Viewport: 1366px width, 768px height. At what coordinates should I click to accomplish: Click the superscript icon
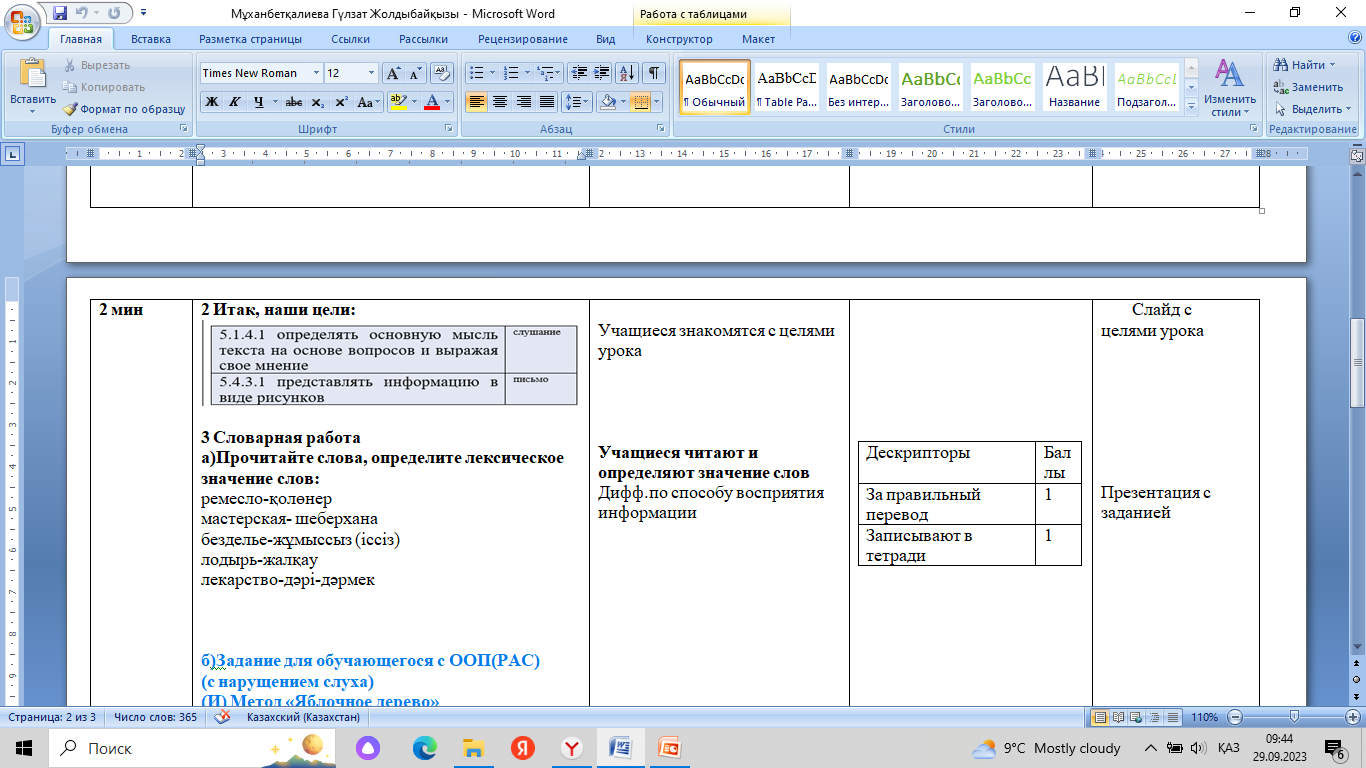coord(341,102)
